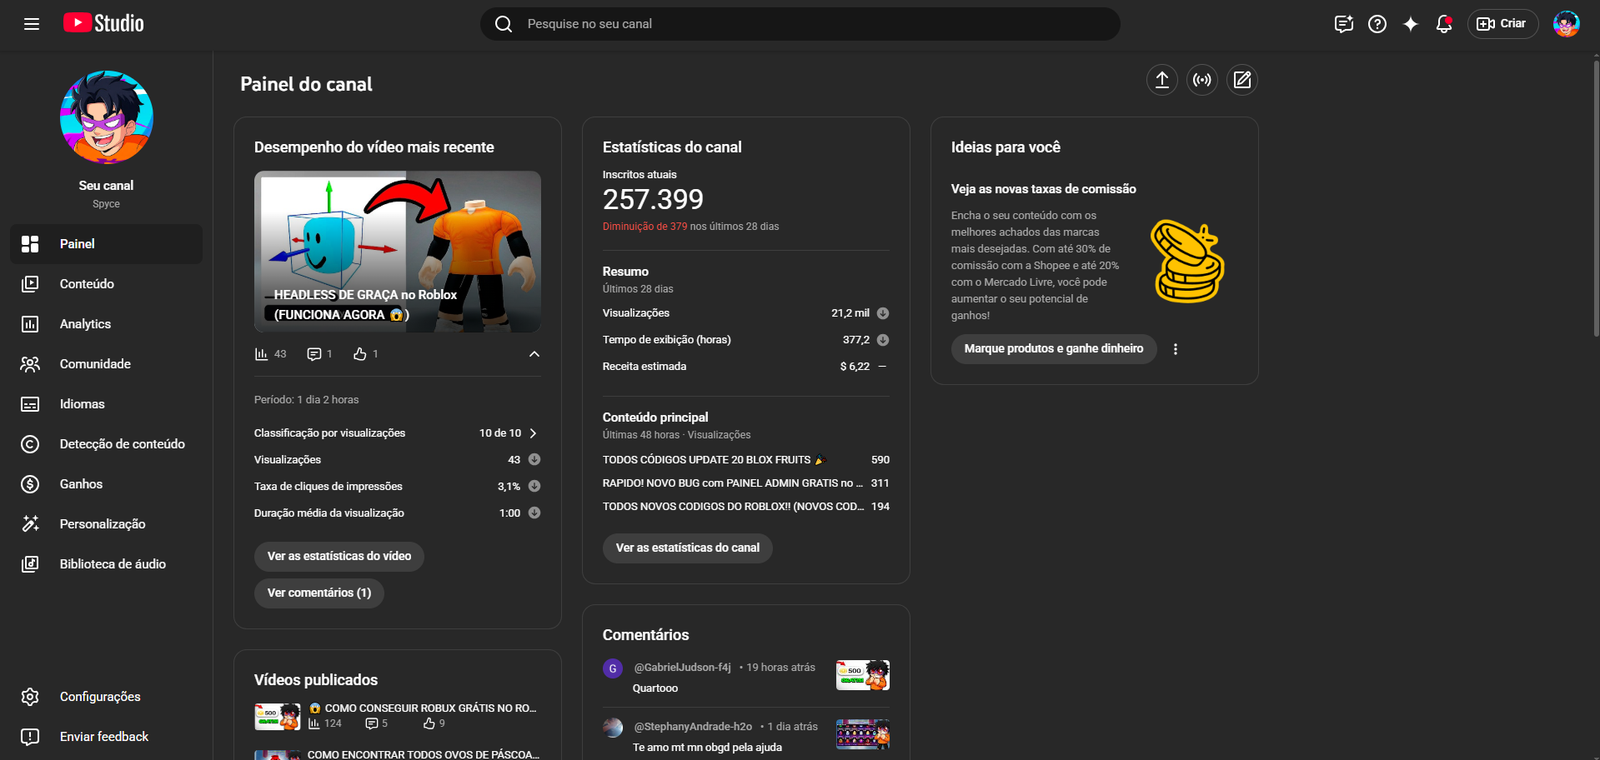Screen dimensions: 1600x760
Task: Open the HEADLESS DE GRAÇA video thumbnail
Action: (397, 251)
